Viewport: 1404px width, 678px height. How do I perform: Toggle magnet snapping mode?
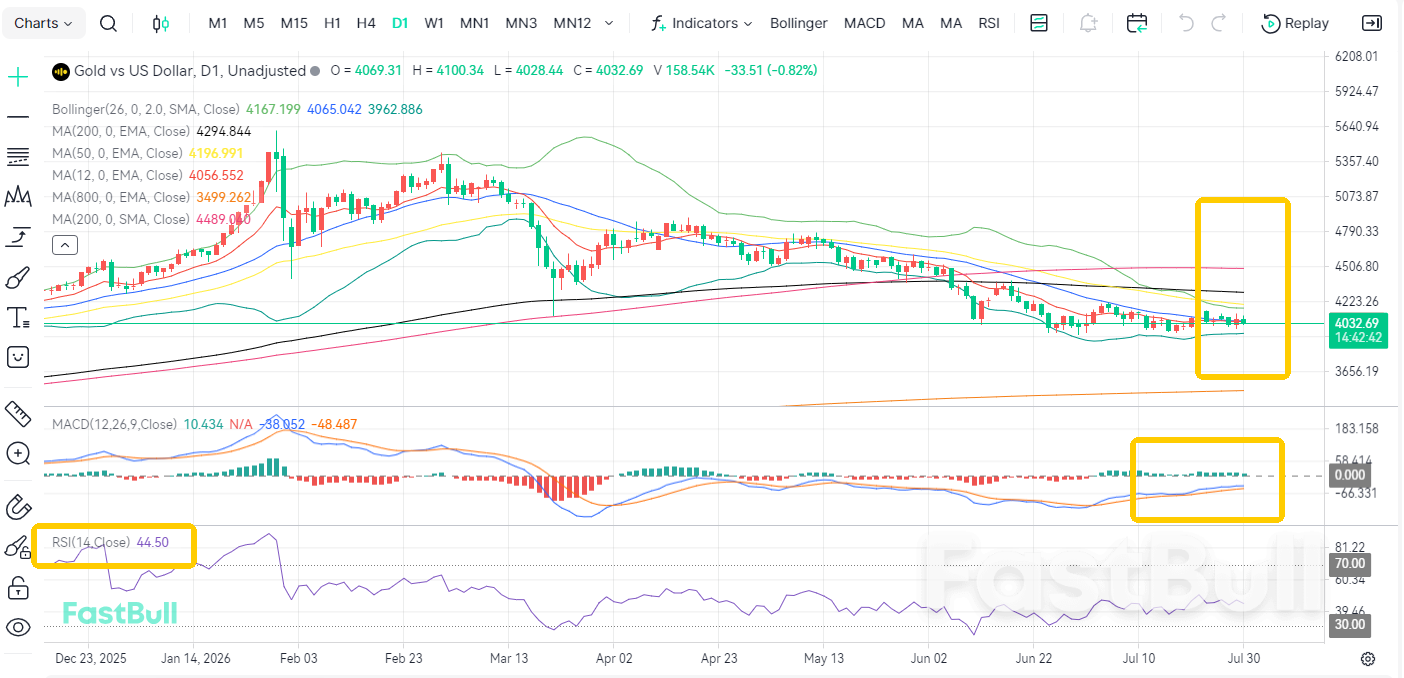pos(18,507)
